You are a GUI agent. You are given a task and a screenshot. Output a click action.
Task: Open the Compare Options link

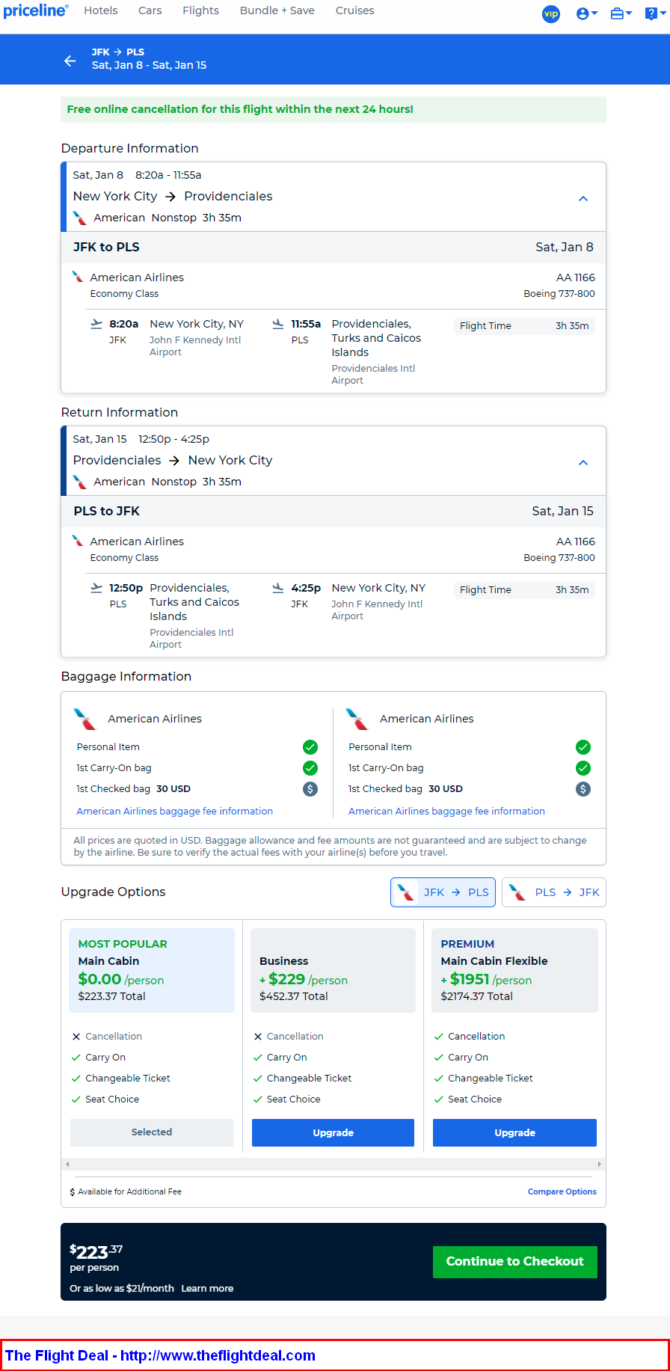click(562, 1192)
